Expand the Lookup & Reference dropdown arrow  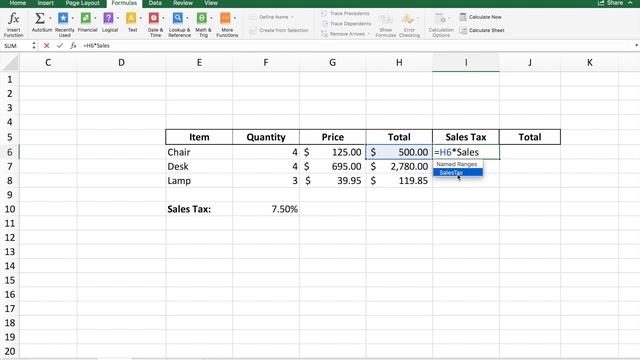187,18
